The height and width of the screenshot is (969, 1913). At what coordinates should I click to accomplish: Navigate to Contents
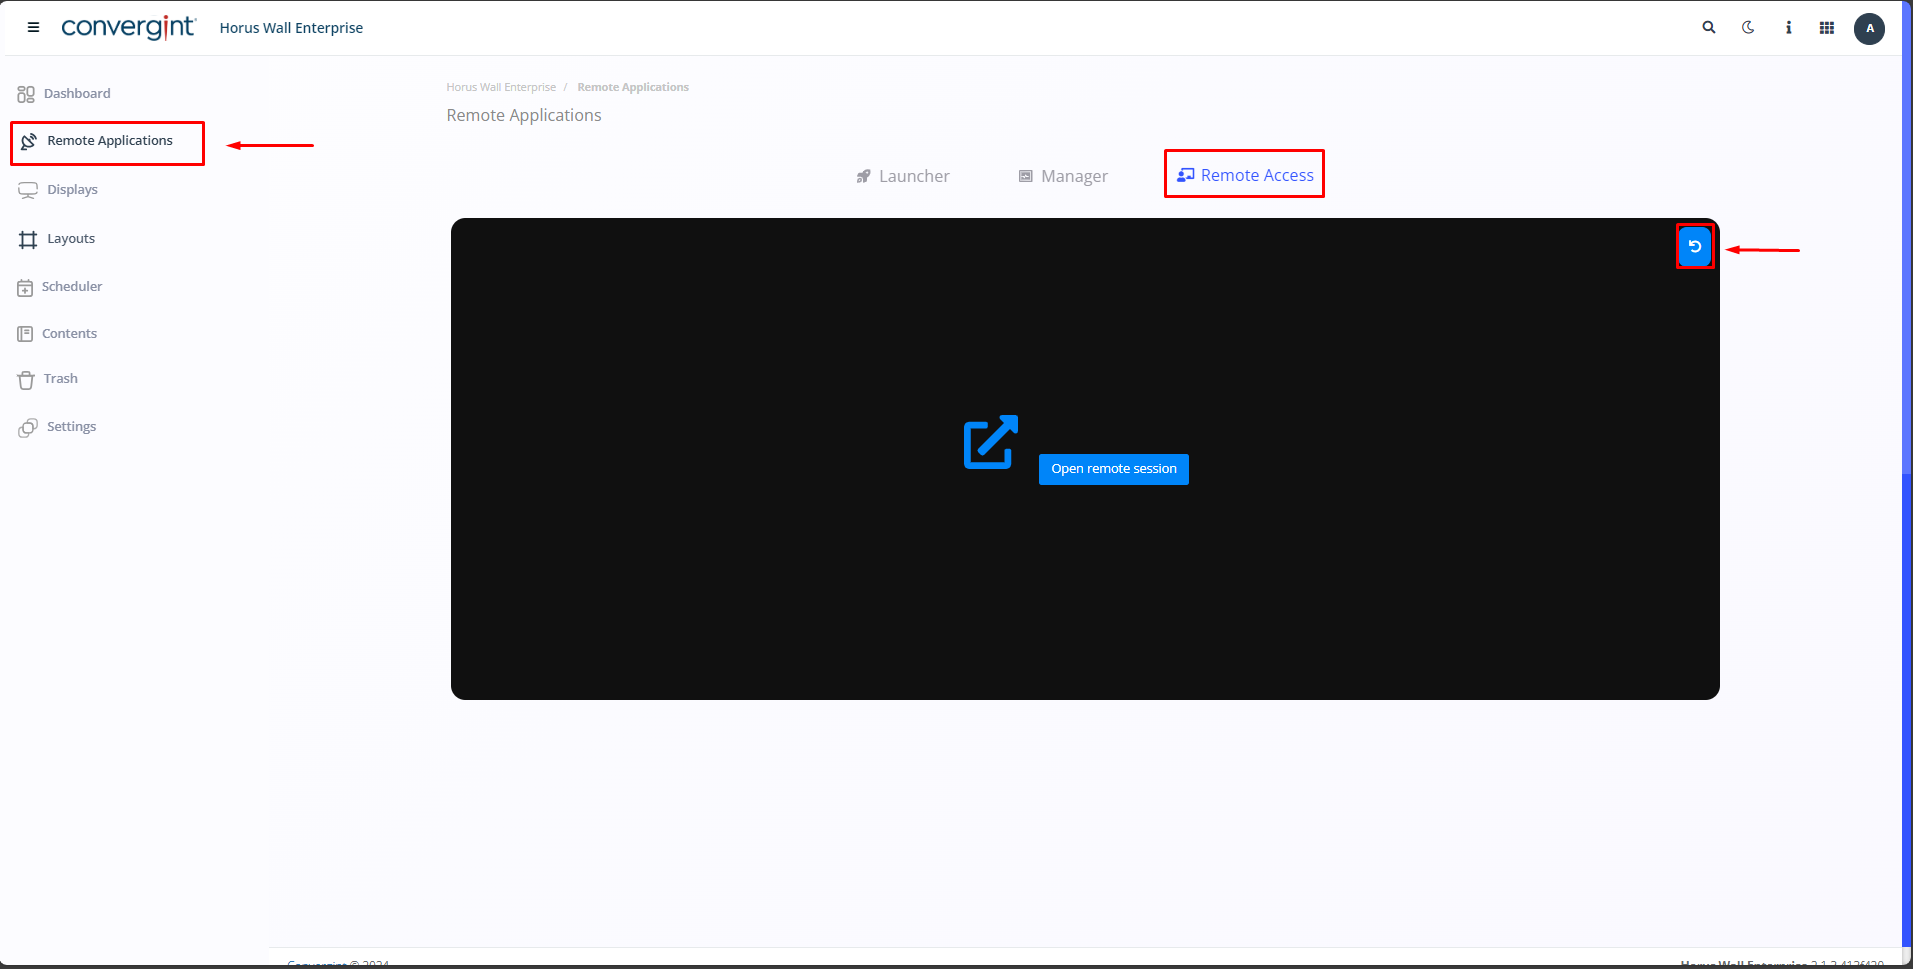69,334
